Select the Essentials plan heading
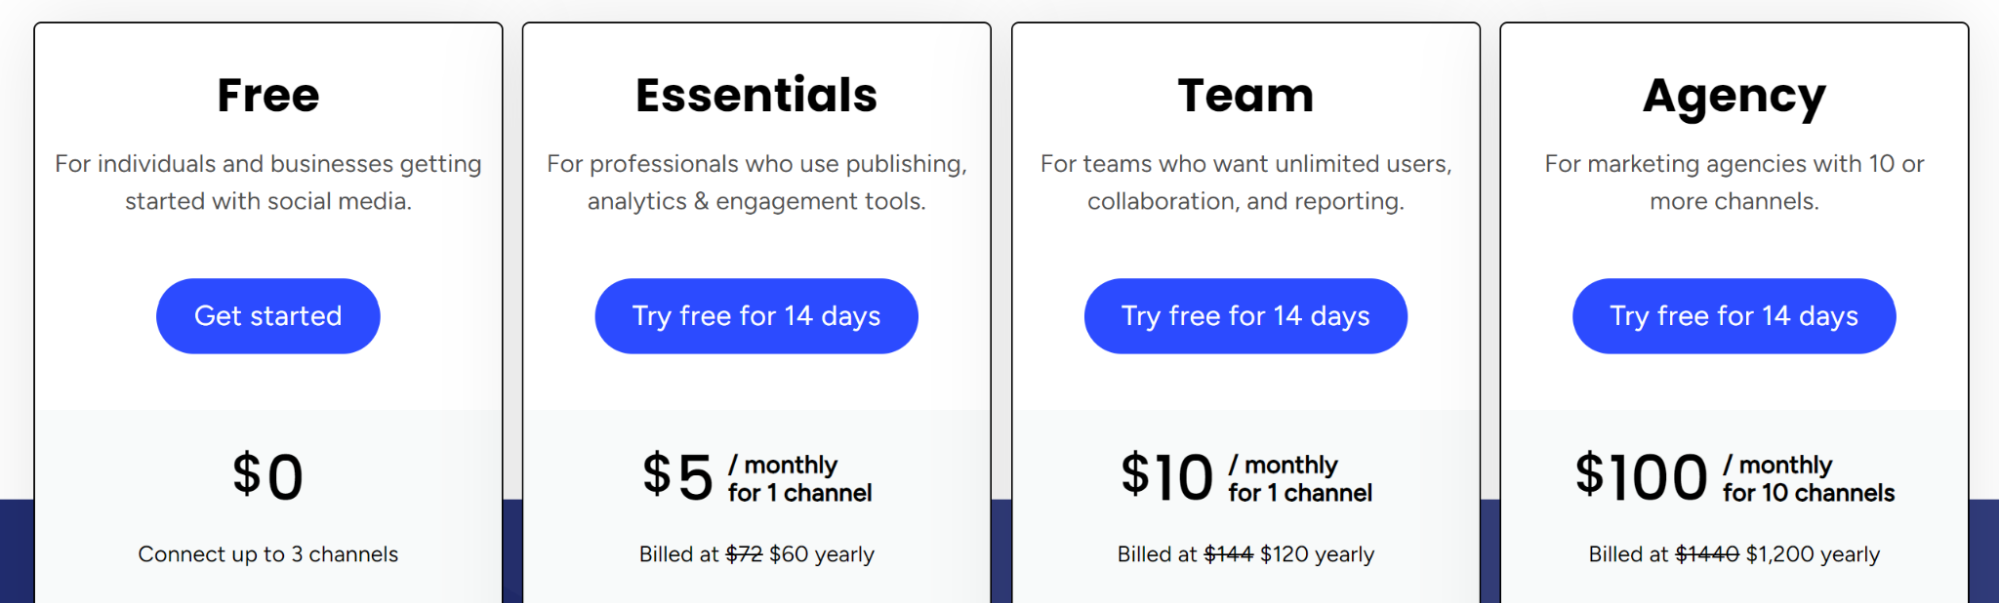 point(756,94)
